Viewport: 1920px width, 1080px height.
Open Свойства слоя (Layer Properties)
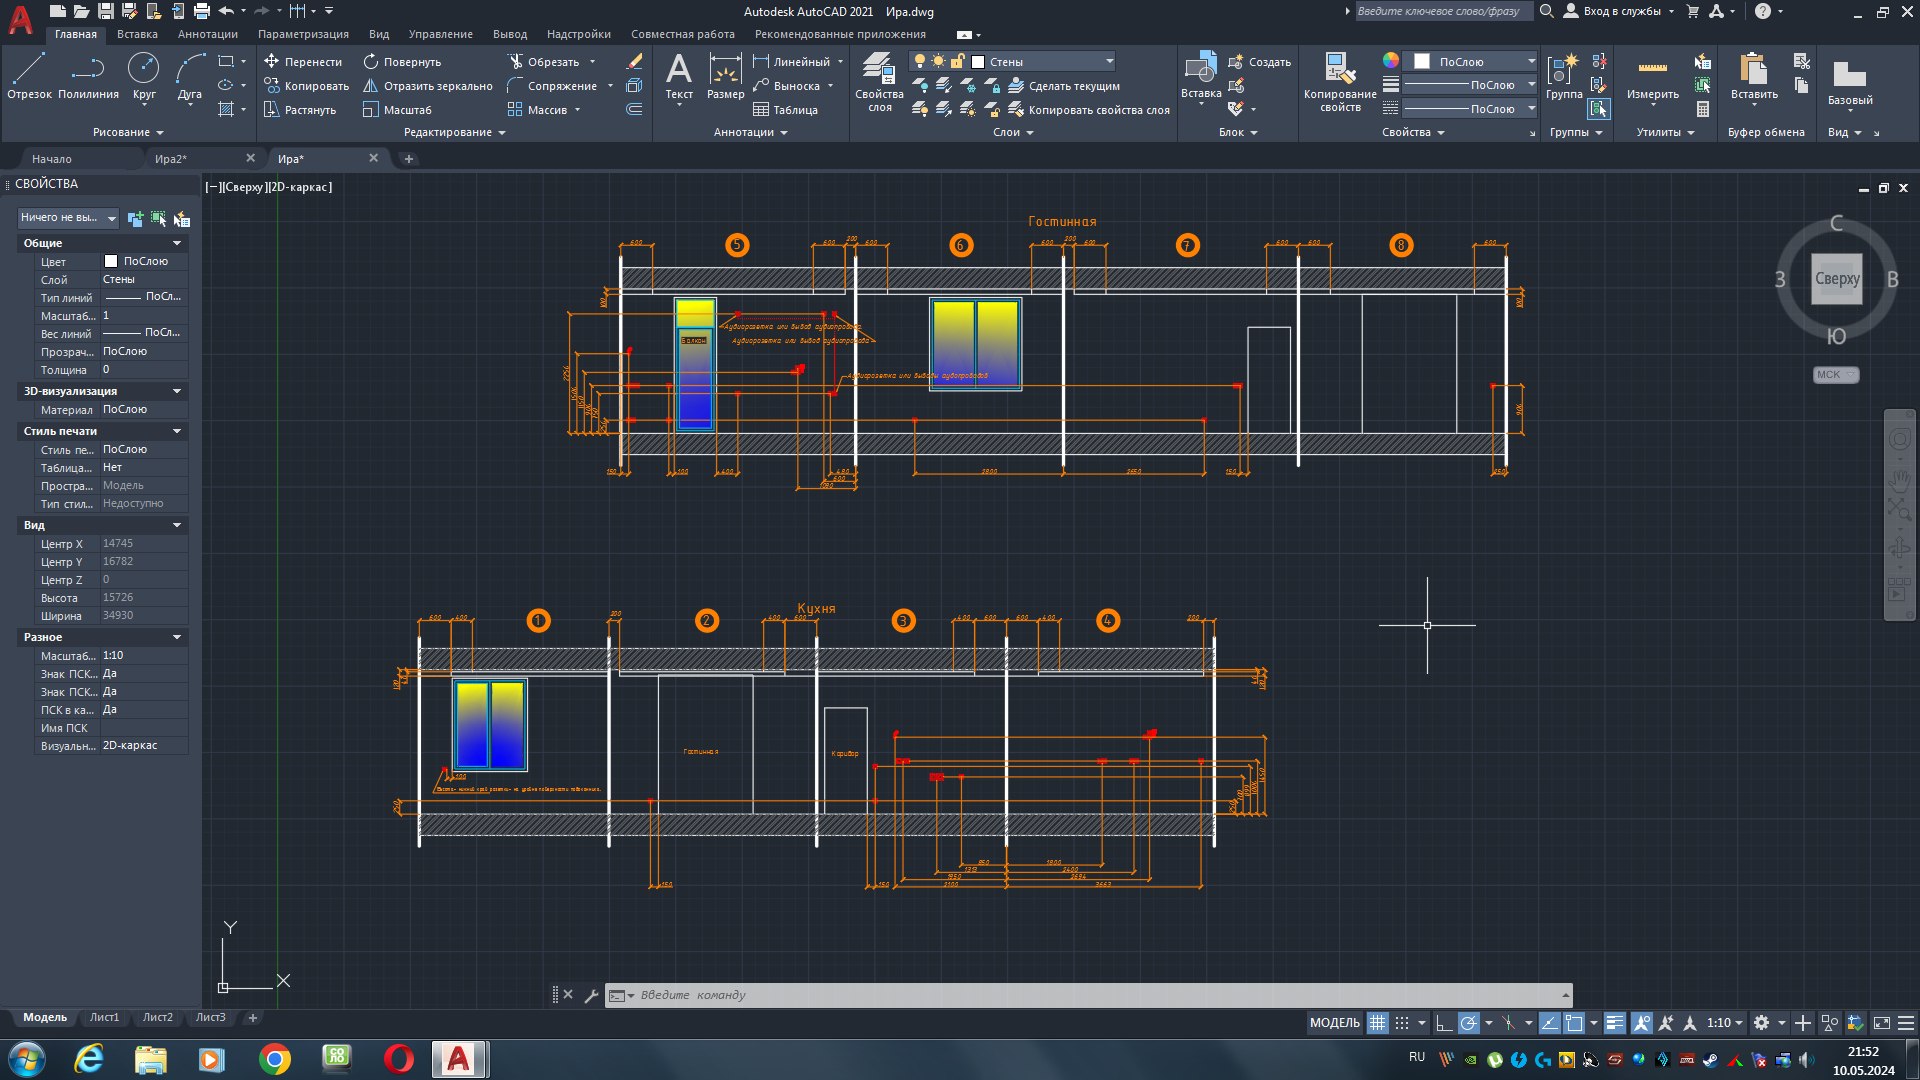tap(879, 82)
